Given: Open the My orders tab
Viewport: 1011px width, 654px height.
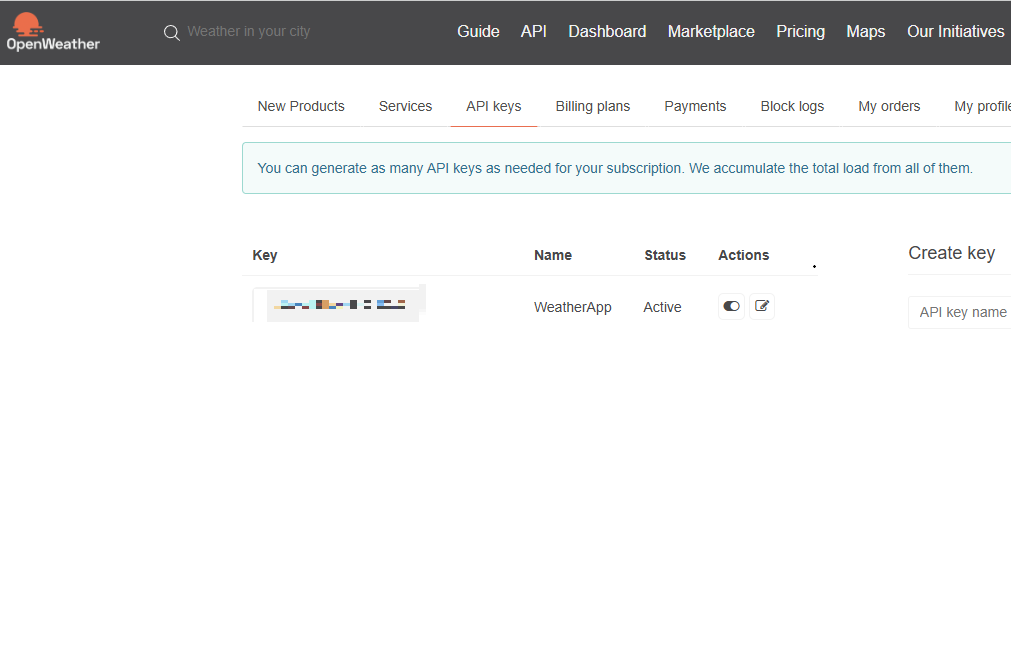Looking at the screenshot, I should click(x=889, y=106).
